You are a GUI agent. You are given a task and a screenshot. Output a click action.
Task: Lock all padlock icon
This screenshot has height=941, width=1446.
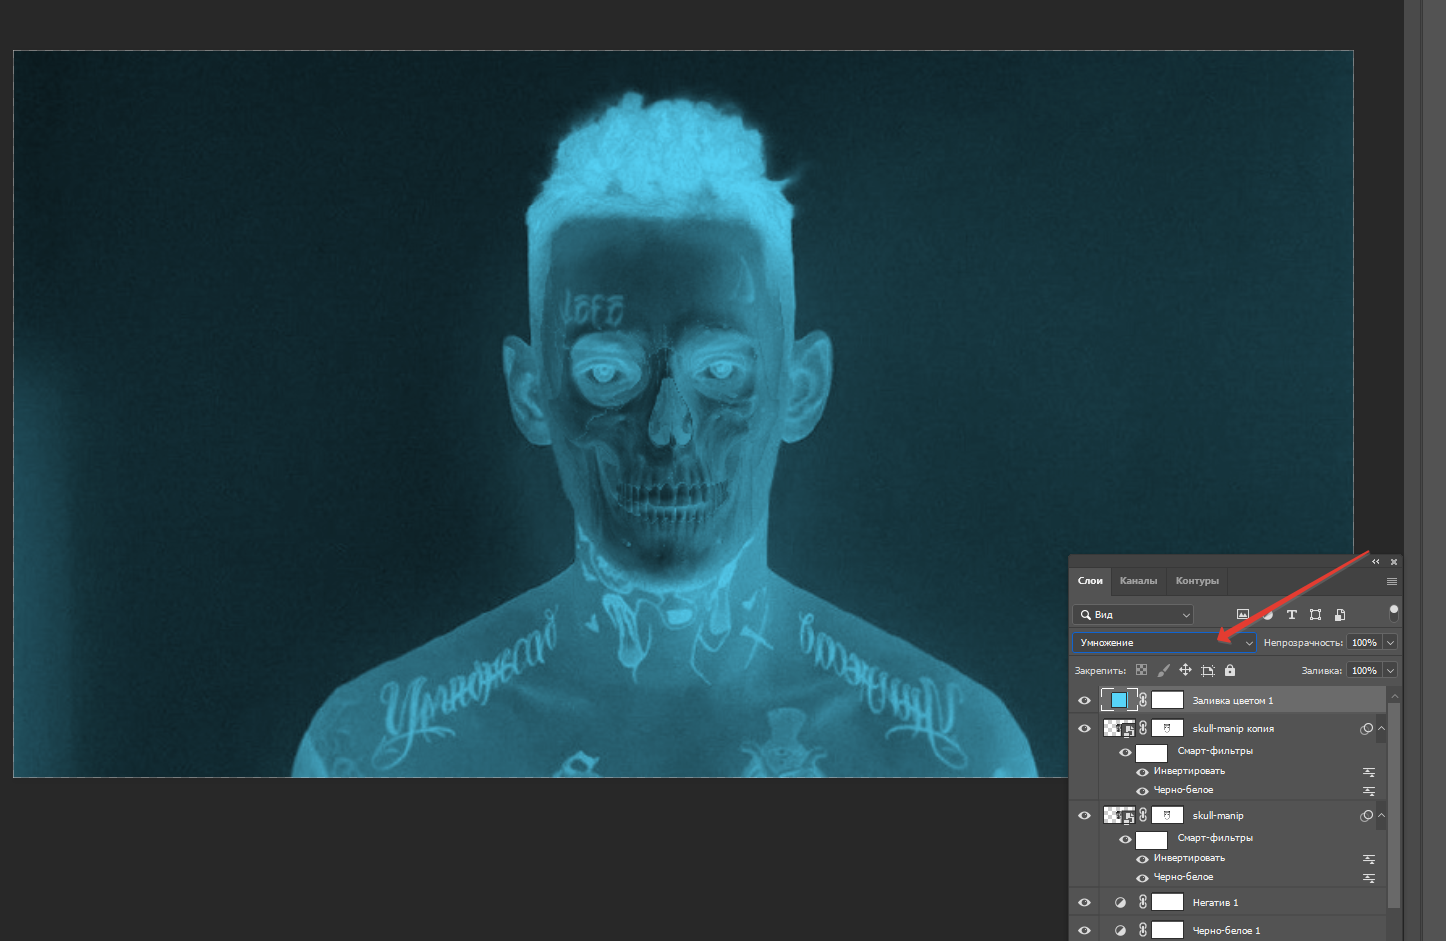pos(1230,670)
